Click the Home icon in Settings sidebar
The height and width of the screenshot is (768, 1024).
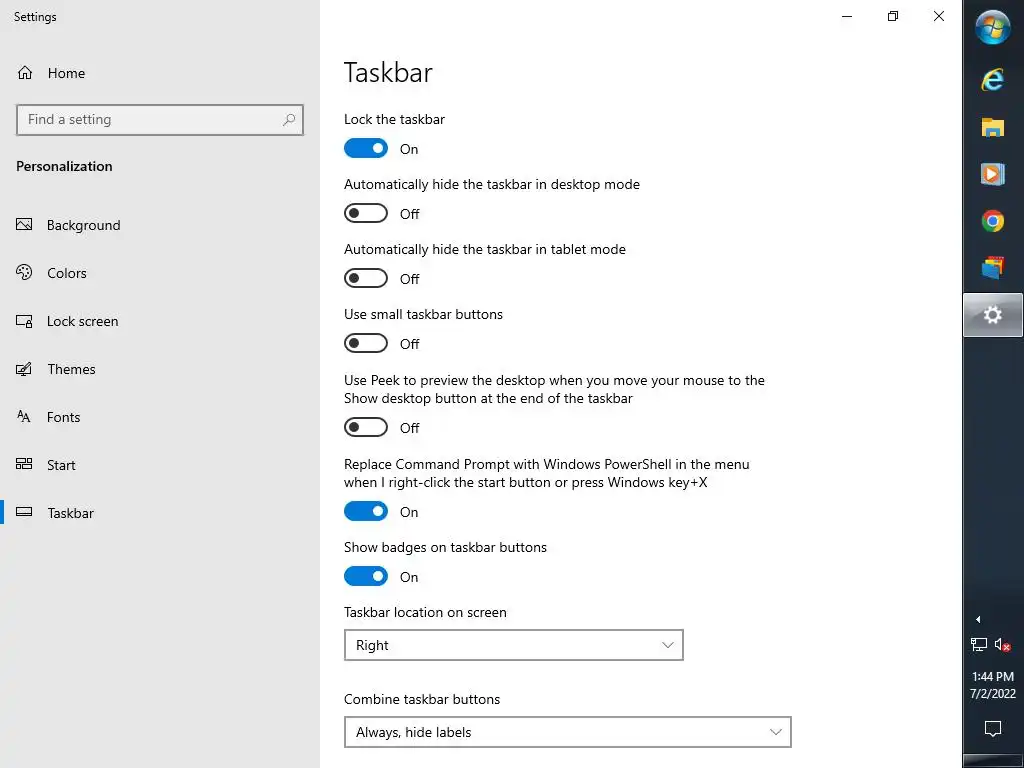pos(26,73)
